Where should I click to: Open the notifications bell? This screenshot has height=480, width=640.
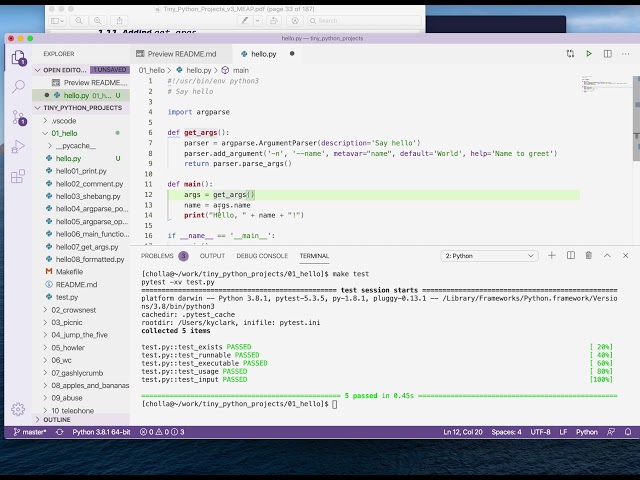(628, 432)
